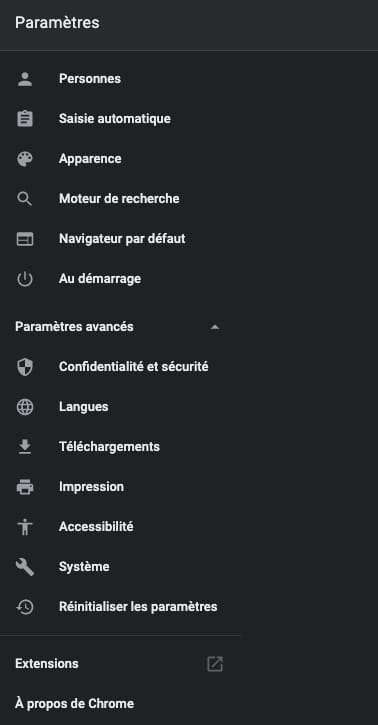Click the download arrow icon for Téléchargements
378x725 pixels.
click(24, 447)
